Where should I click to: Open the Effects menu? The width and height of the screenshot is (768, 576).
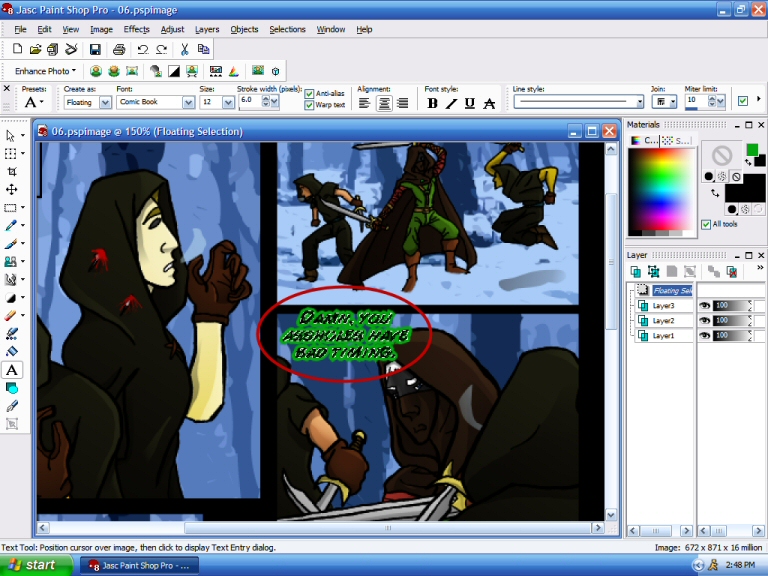point(136,29)
